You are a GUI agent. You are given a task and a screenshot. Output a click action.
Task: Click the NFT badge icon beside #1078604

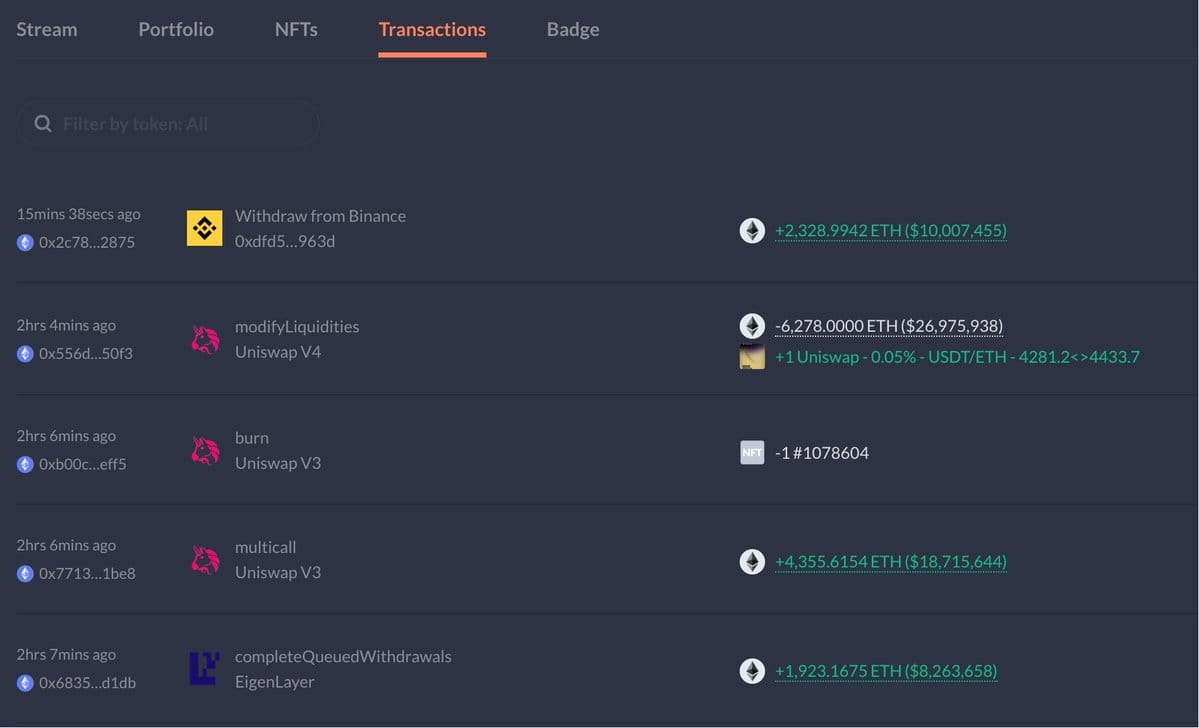coord(752,453)
